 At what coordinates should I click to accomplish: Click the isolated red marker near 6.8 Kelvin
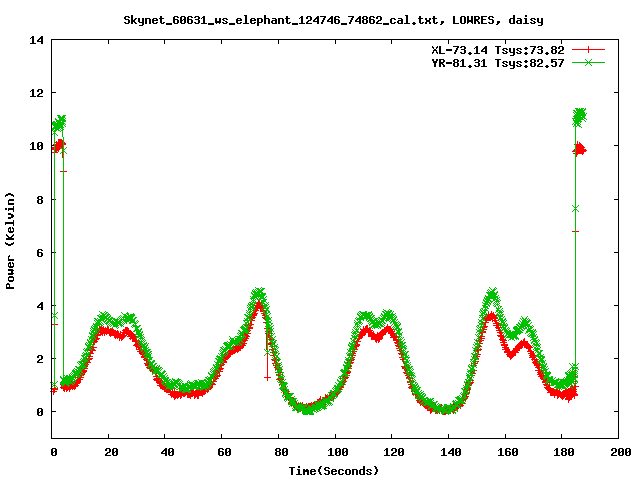click(576, 231)
